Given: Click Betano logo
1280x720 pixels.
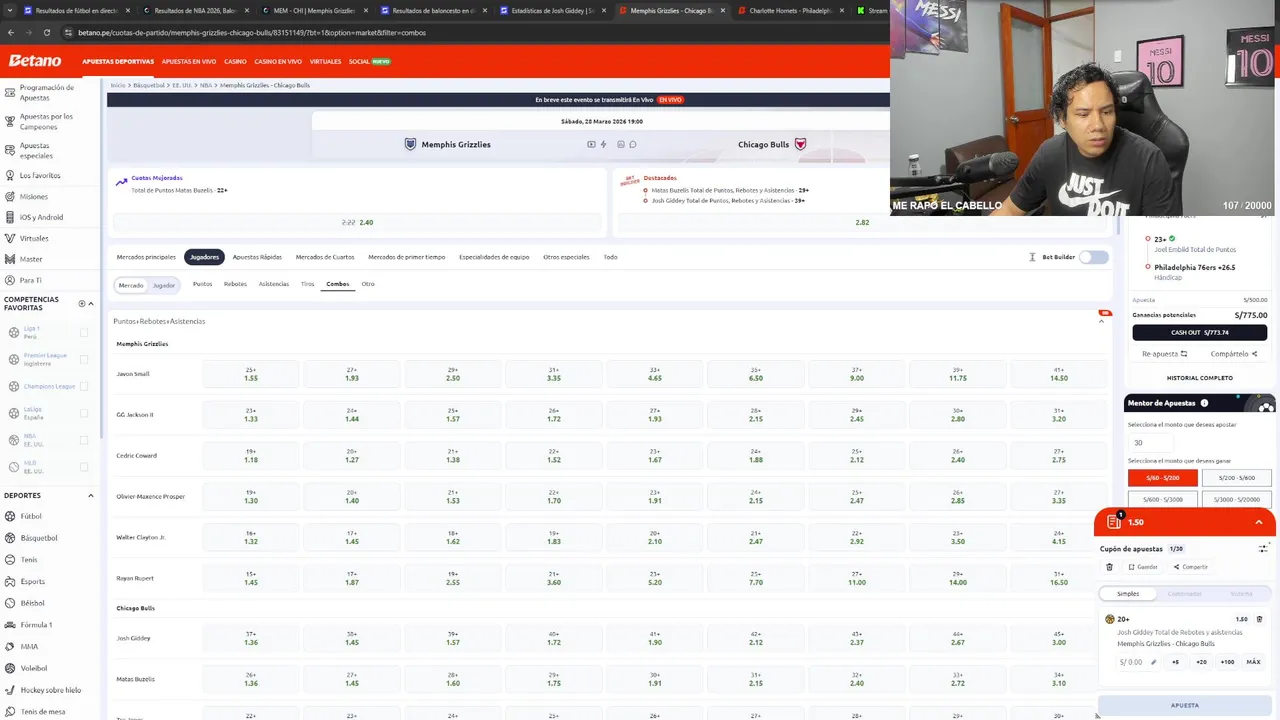Looking at the screenshot, I should coord(35,61).
